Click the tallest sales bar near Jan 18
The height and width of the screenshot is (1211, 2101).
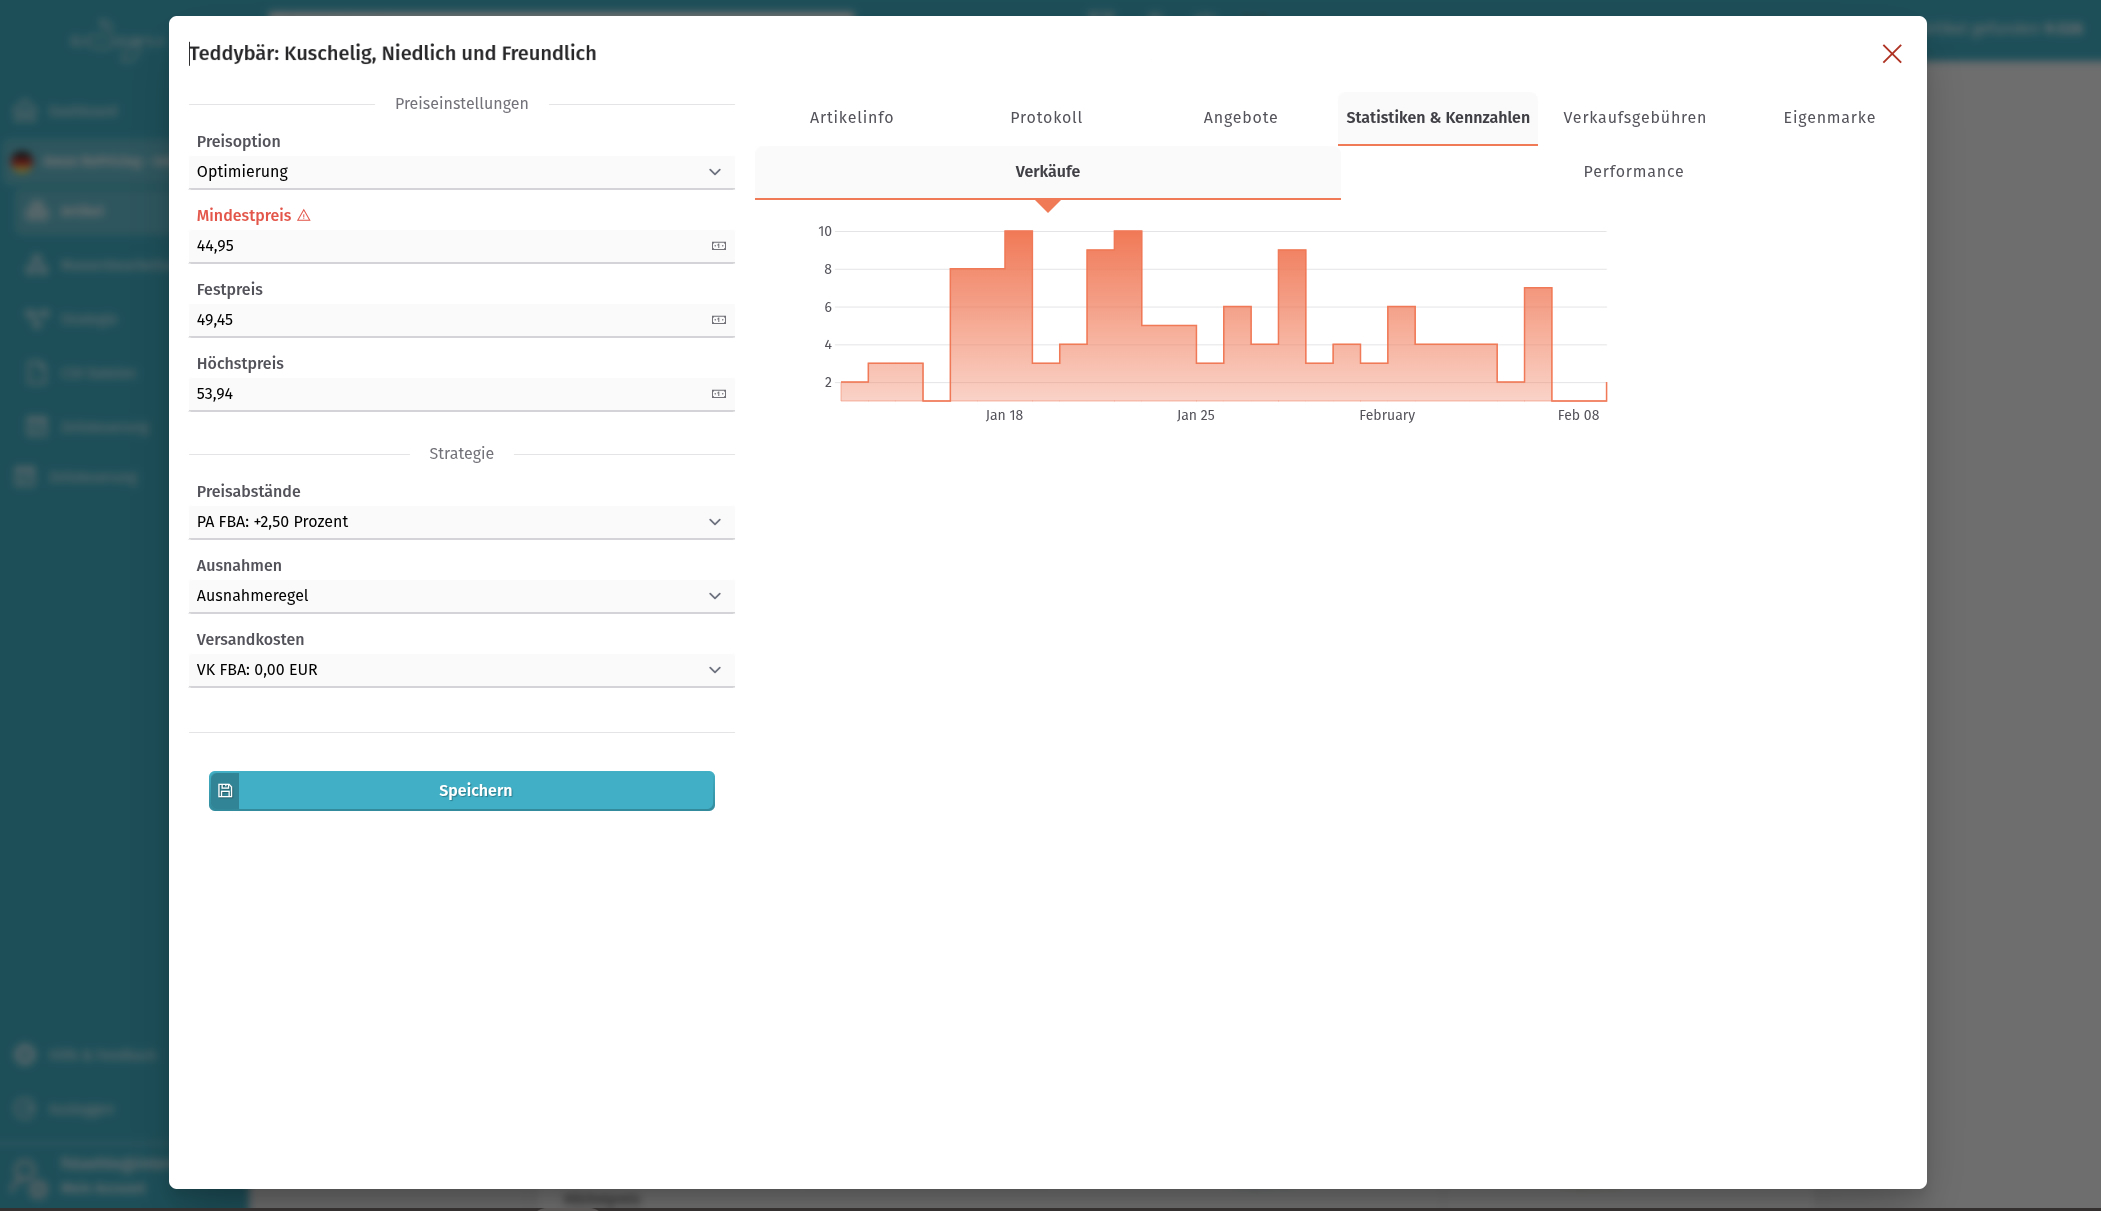tap(1018, 300)
